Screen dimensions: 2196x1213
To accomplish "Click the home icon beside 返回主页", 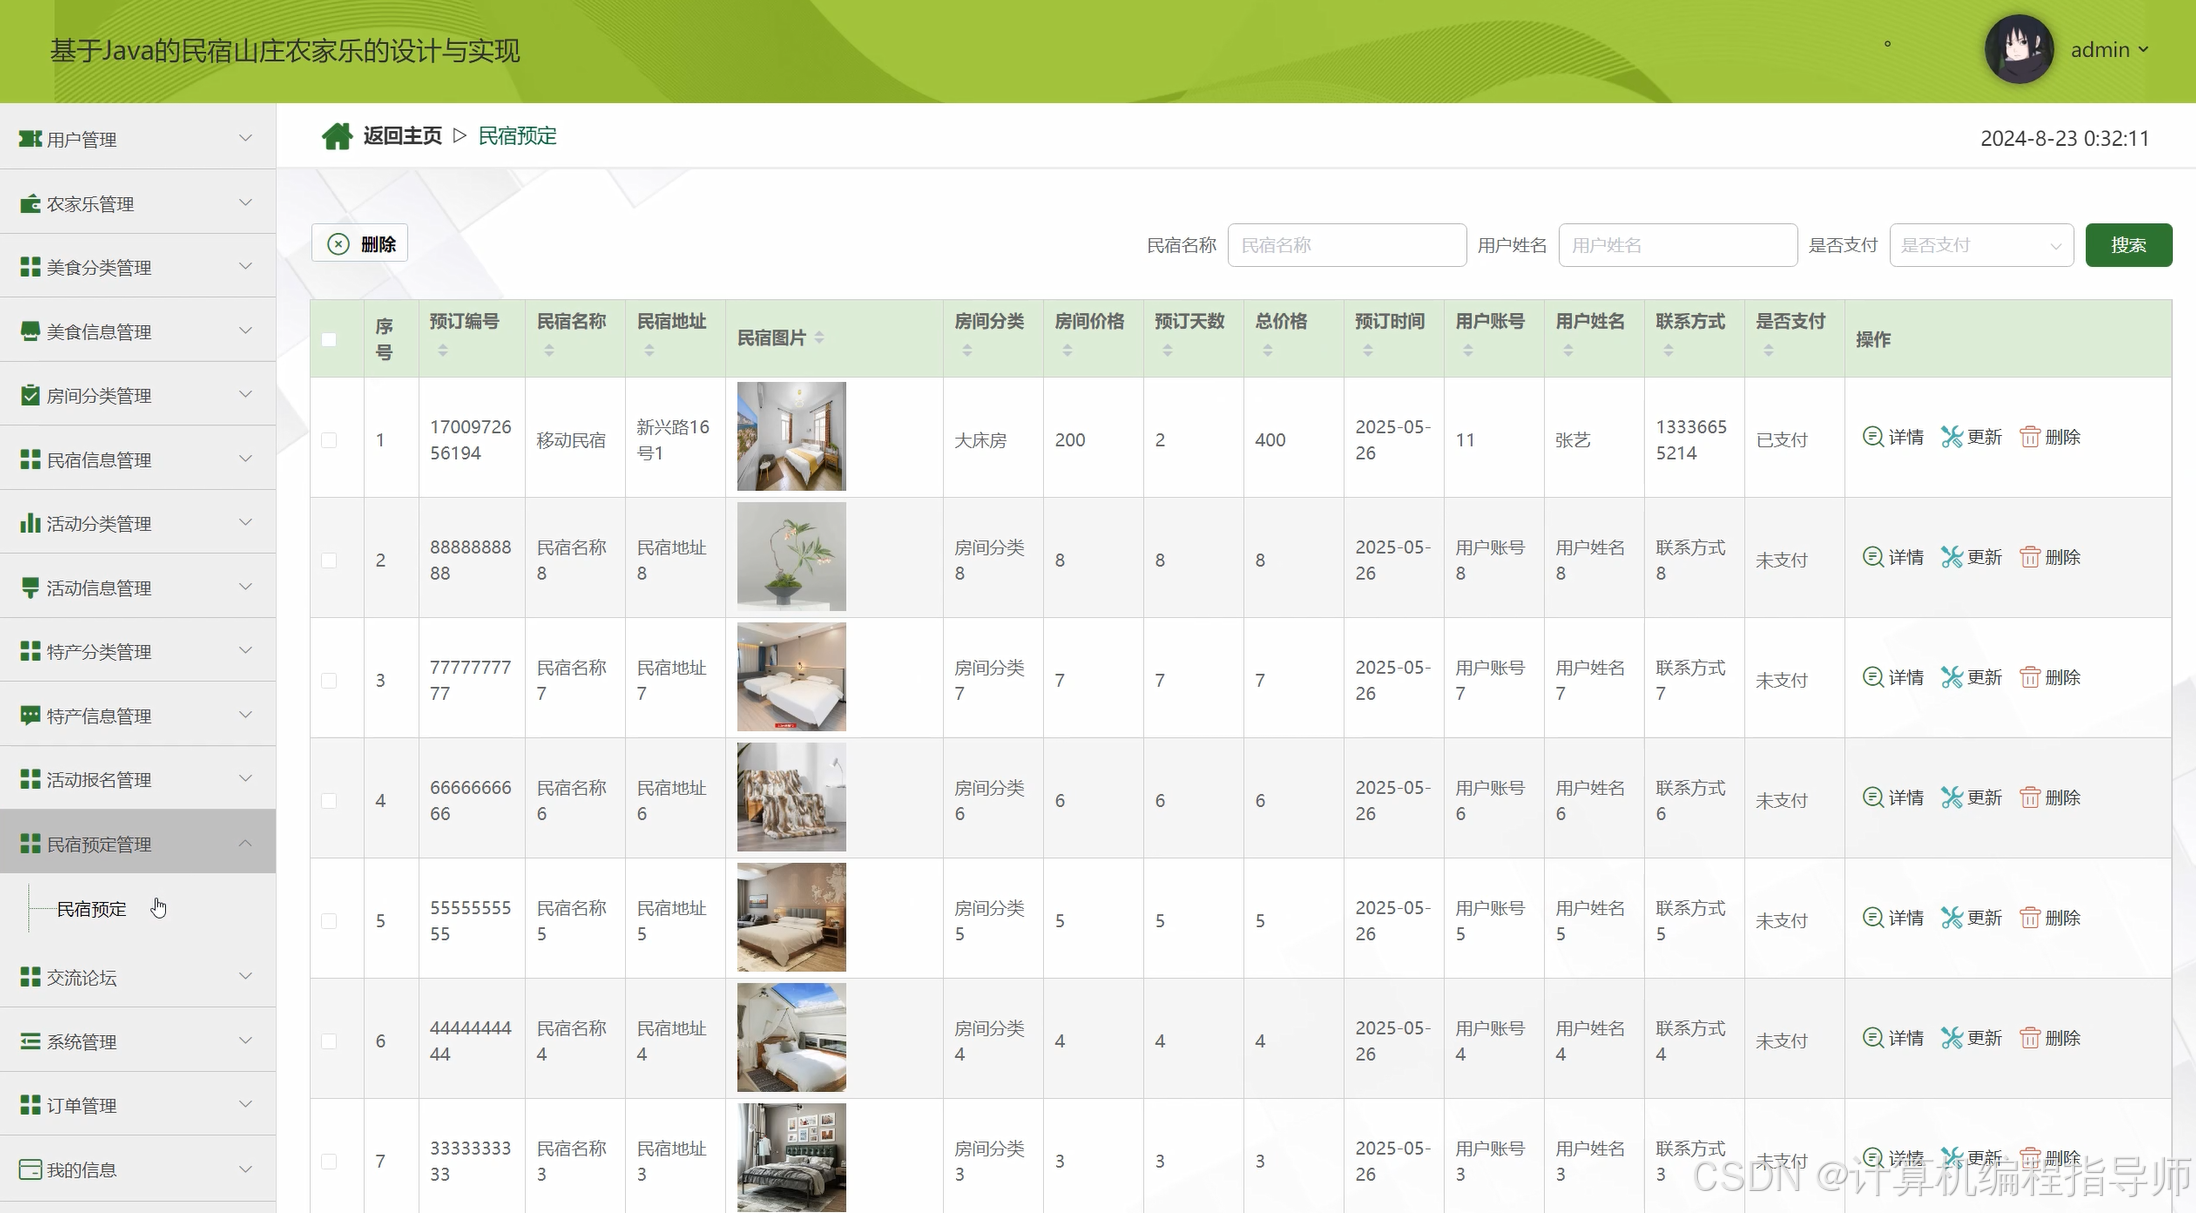I will pyautogui.click(x=337, y=136).
